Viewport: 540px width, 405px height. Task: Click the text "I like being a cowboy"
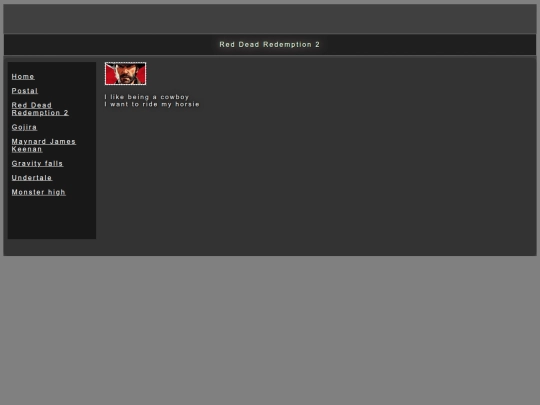coord(147,97)
